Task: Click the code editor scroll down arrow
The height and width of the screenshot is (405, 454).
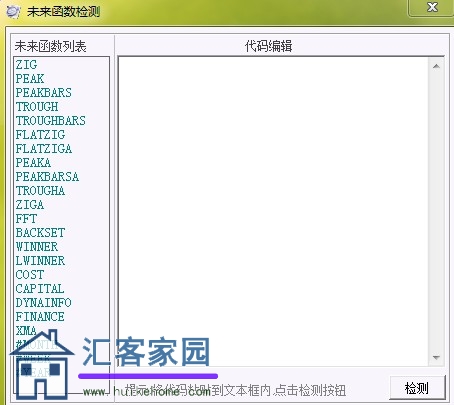Action: 436,358
